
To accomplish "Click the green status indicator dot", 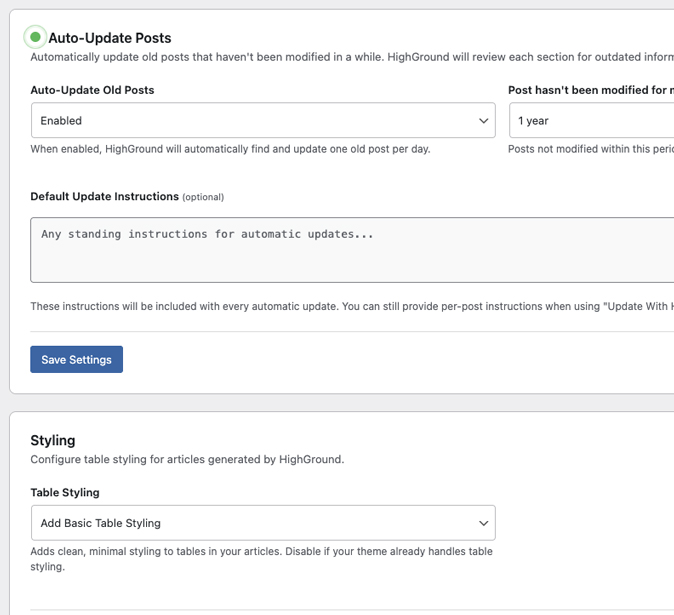I will pyautogui.click(x=35, y=37).
